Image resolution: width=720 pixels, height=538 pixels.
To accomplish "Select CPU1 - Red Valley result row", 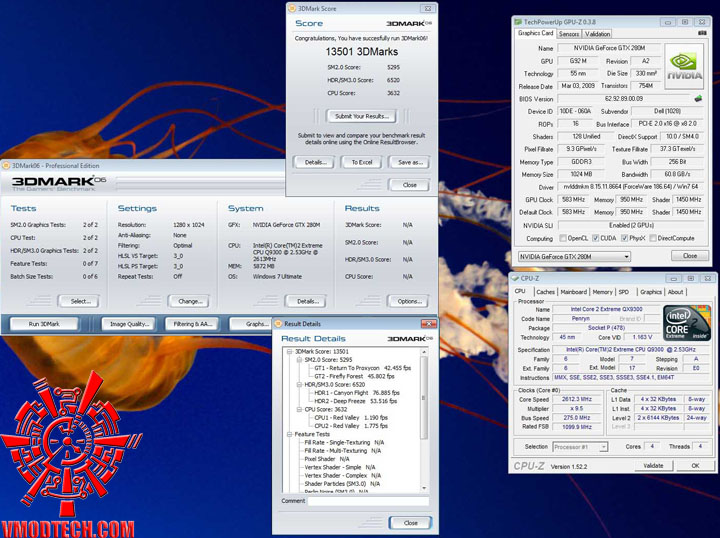I will point(351,418).
